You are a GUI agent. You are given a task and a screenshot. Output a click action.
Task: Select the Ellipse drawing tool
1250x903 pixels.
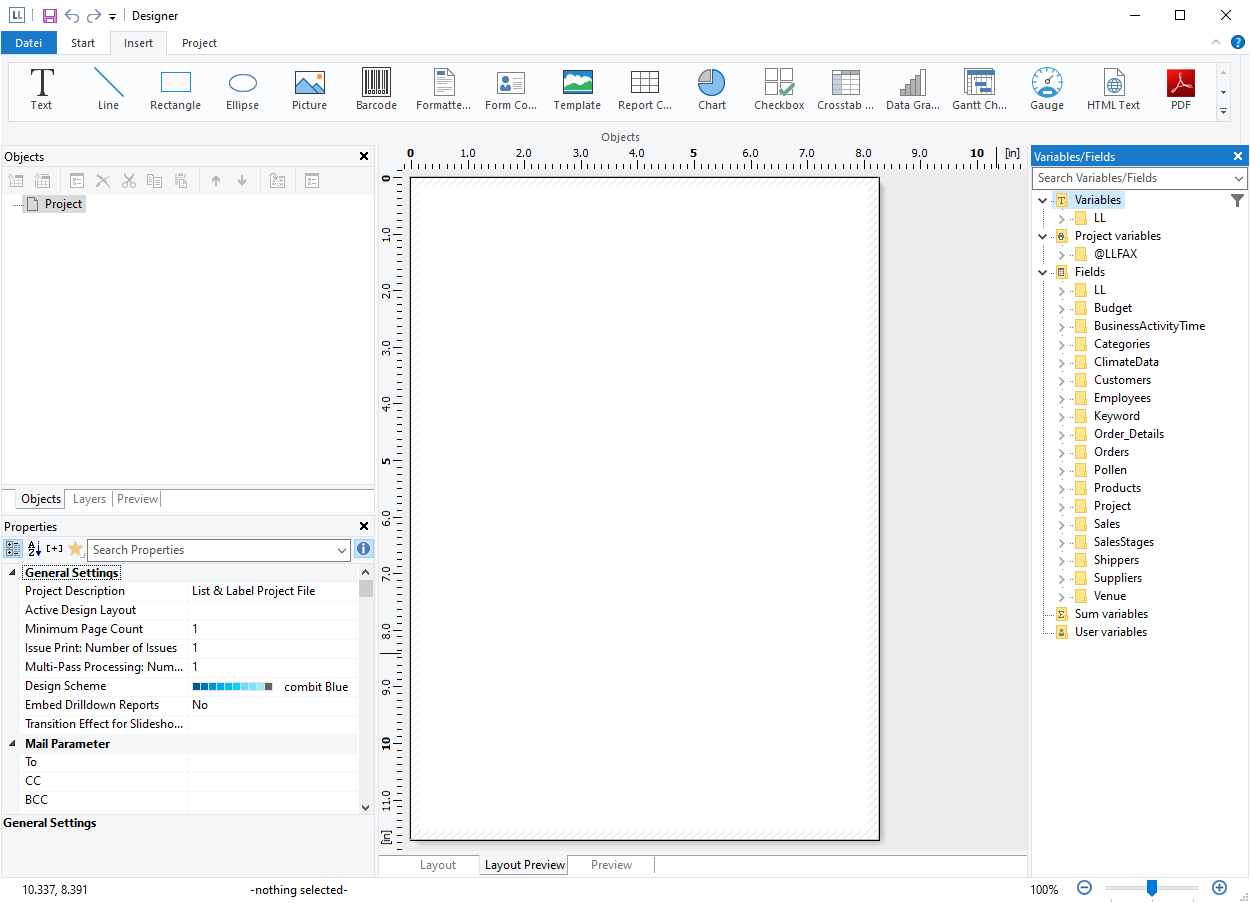pyautogui.click(x=242, y=89)
